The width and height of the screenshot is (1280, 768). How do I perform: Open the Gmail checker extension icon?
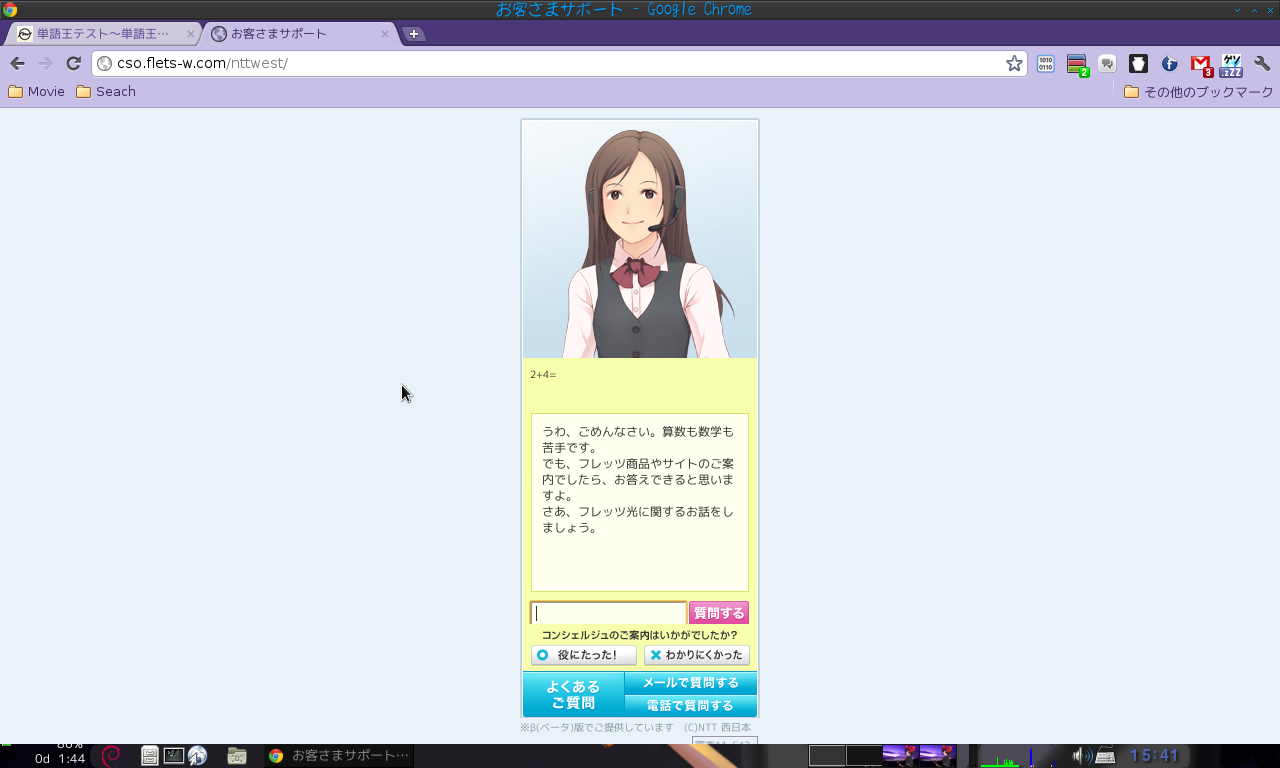click(x=1201, y=66)
